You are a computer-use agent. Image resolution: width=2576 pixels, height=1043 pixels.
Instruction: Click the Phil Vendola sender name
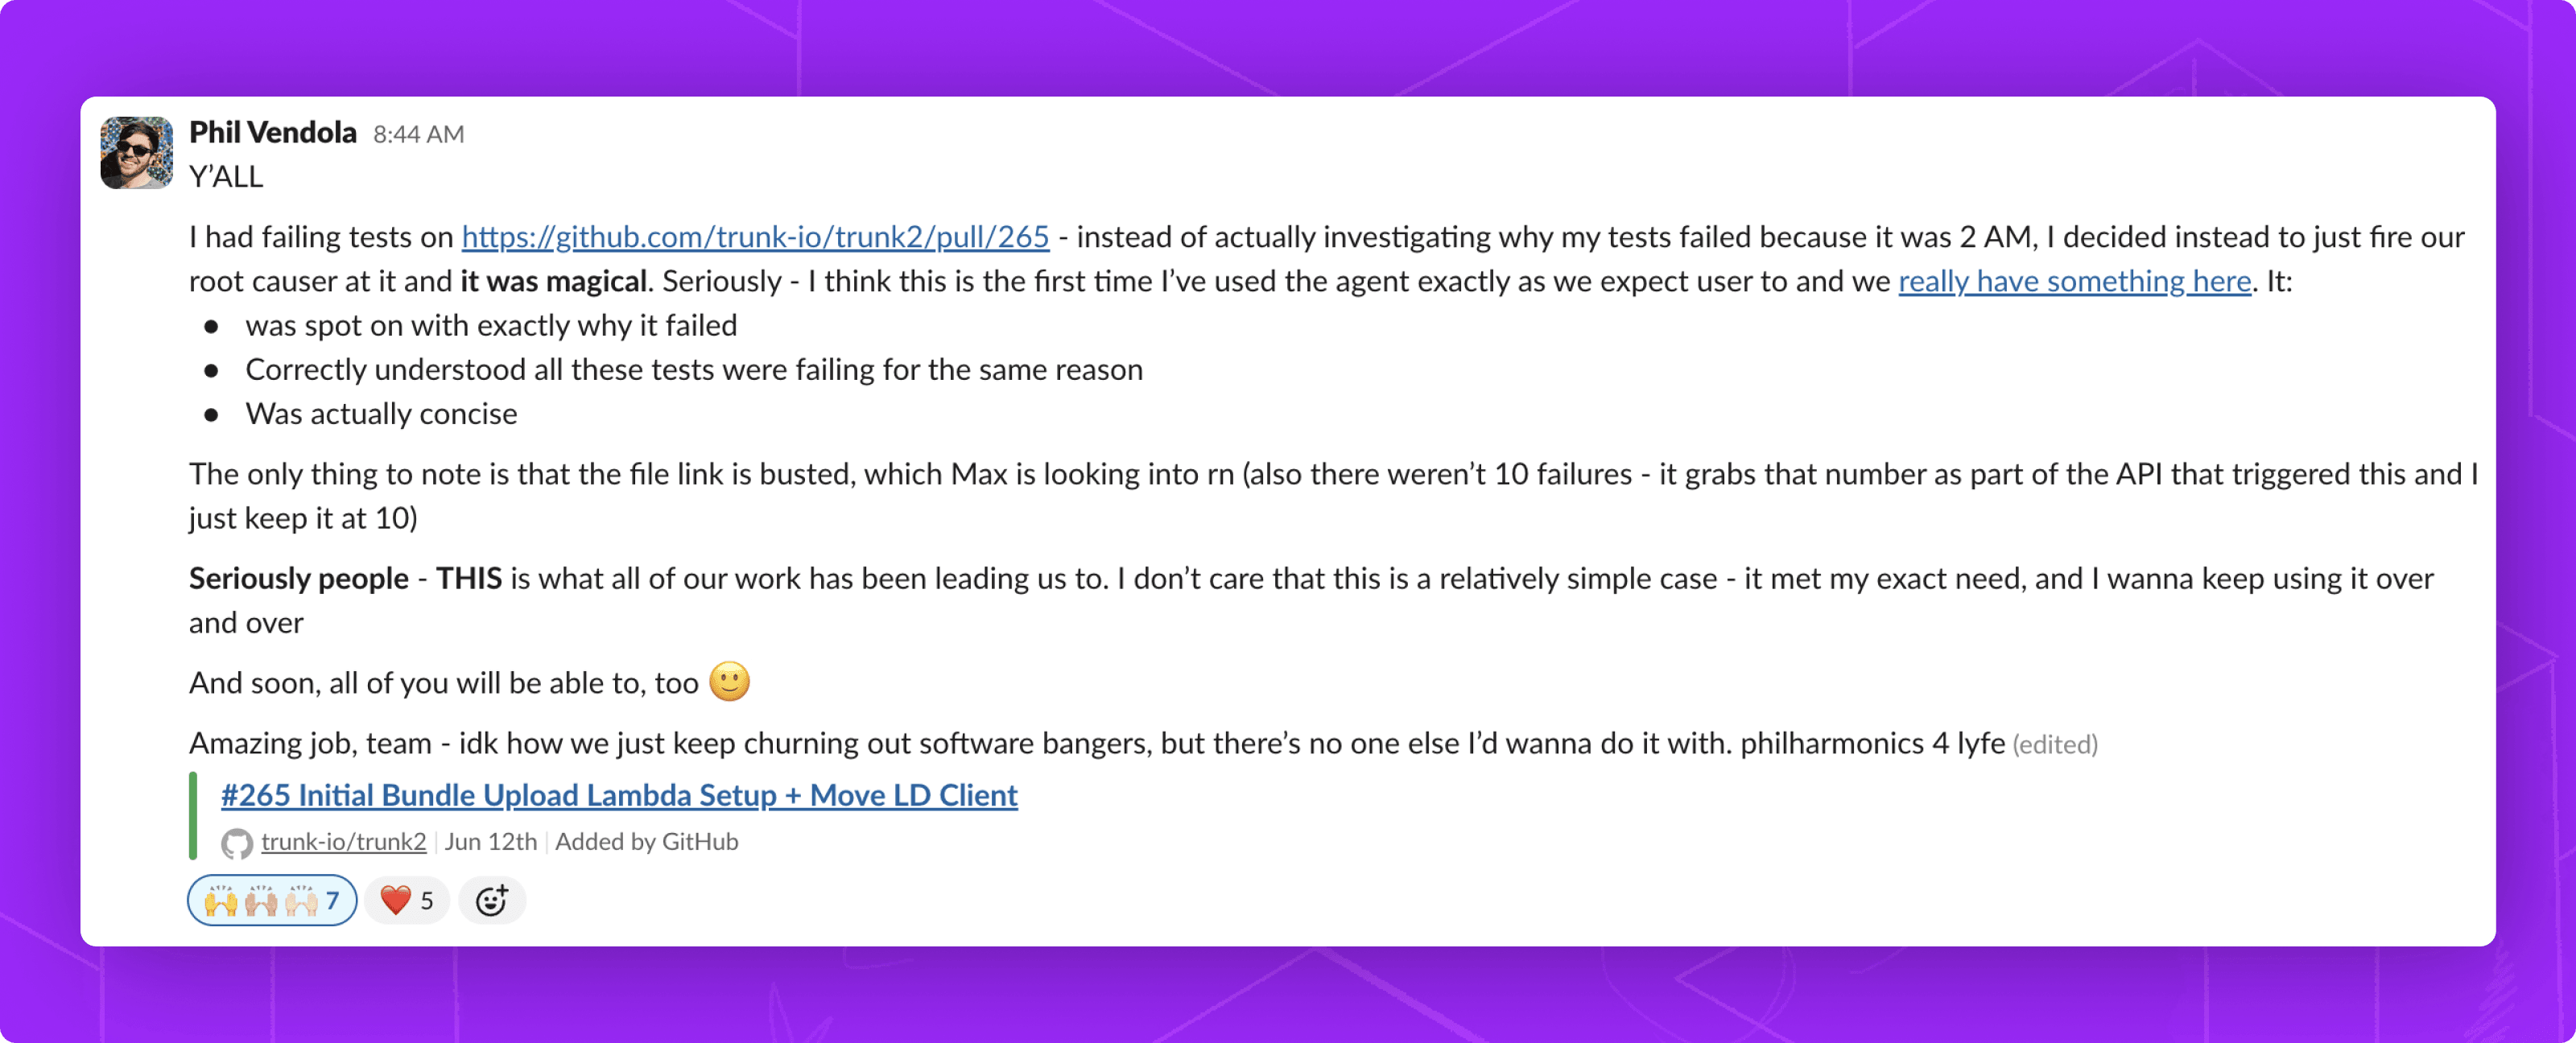(272, 133)
